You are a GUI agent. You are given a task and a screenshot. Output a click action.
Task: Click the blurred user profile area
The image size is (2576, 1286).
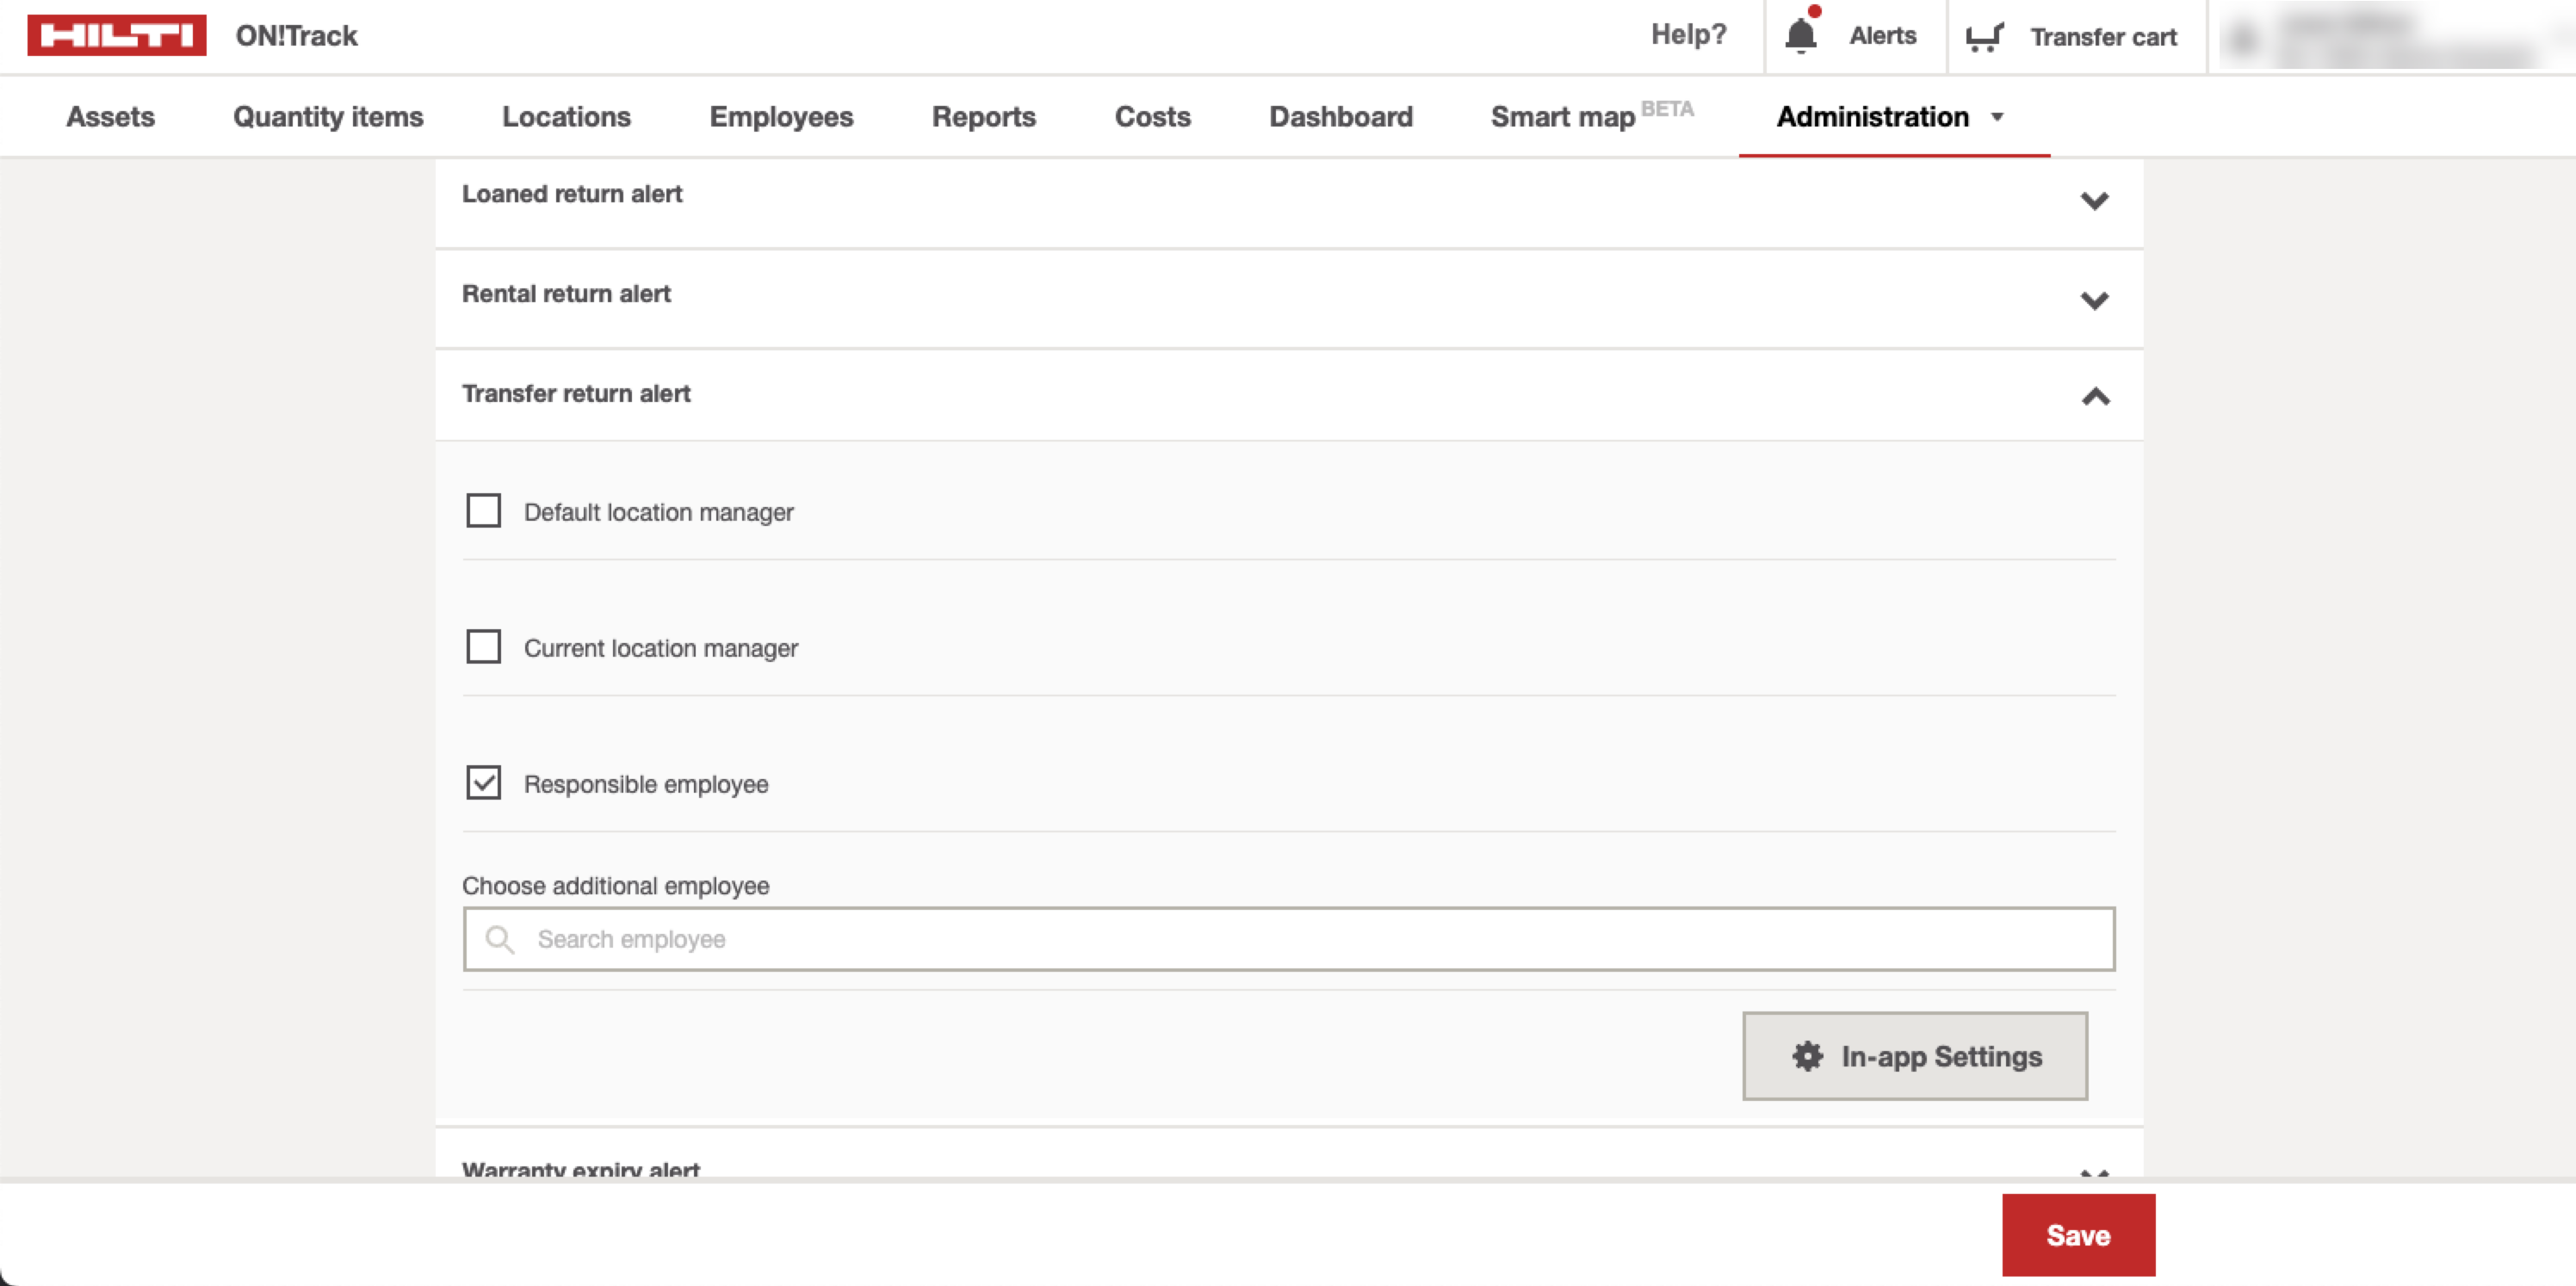click(2390, 37)
